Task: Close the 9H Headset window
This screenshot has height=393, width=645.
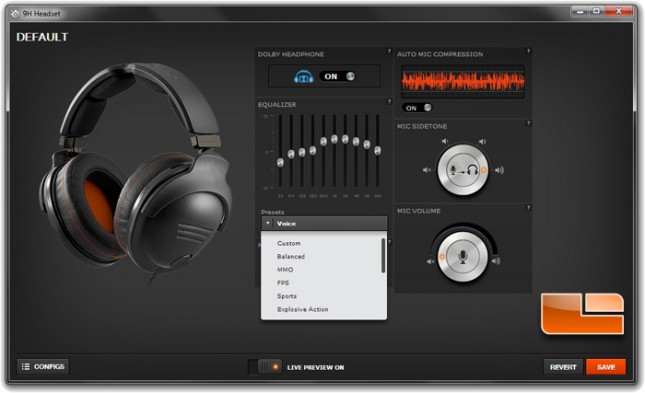Action: click(618, 12)
